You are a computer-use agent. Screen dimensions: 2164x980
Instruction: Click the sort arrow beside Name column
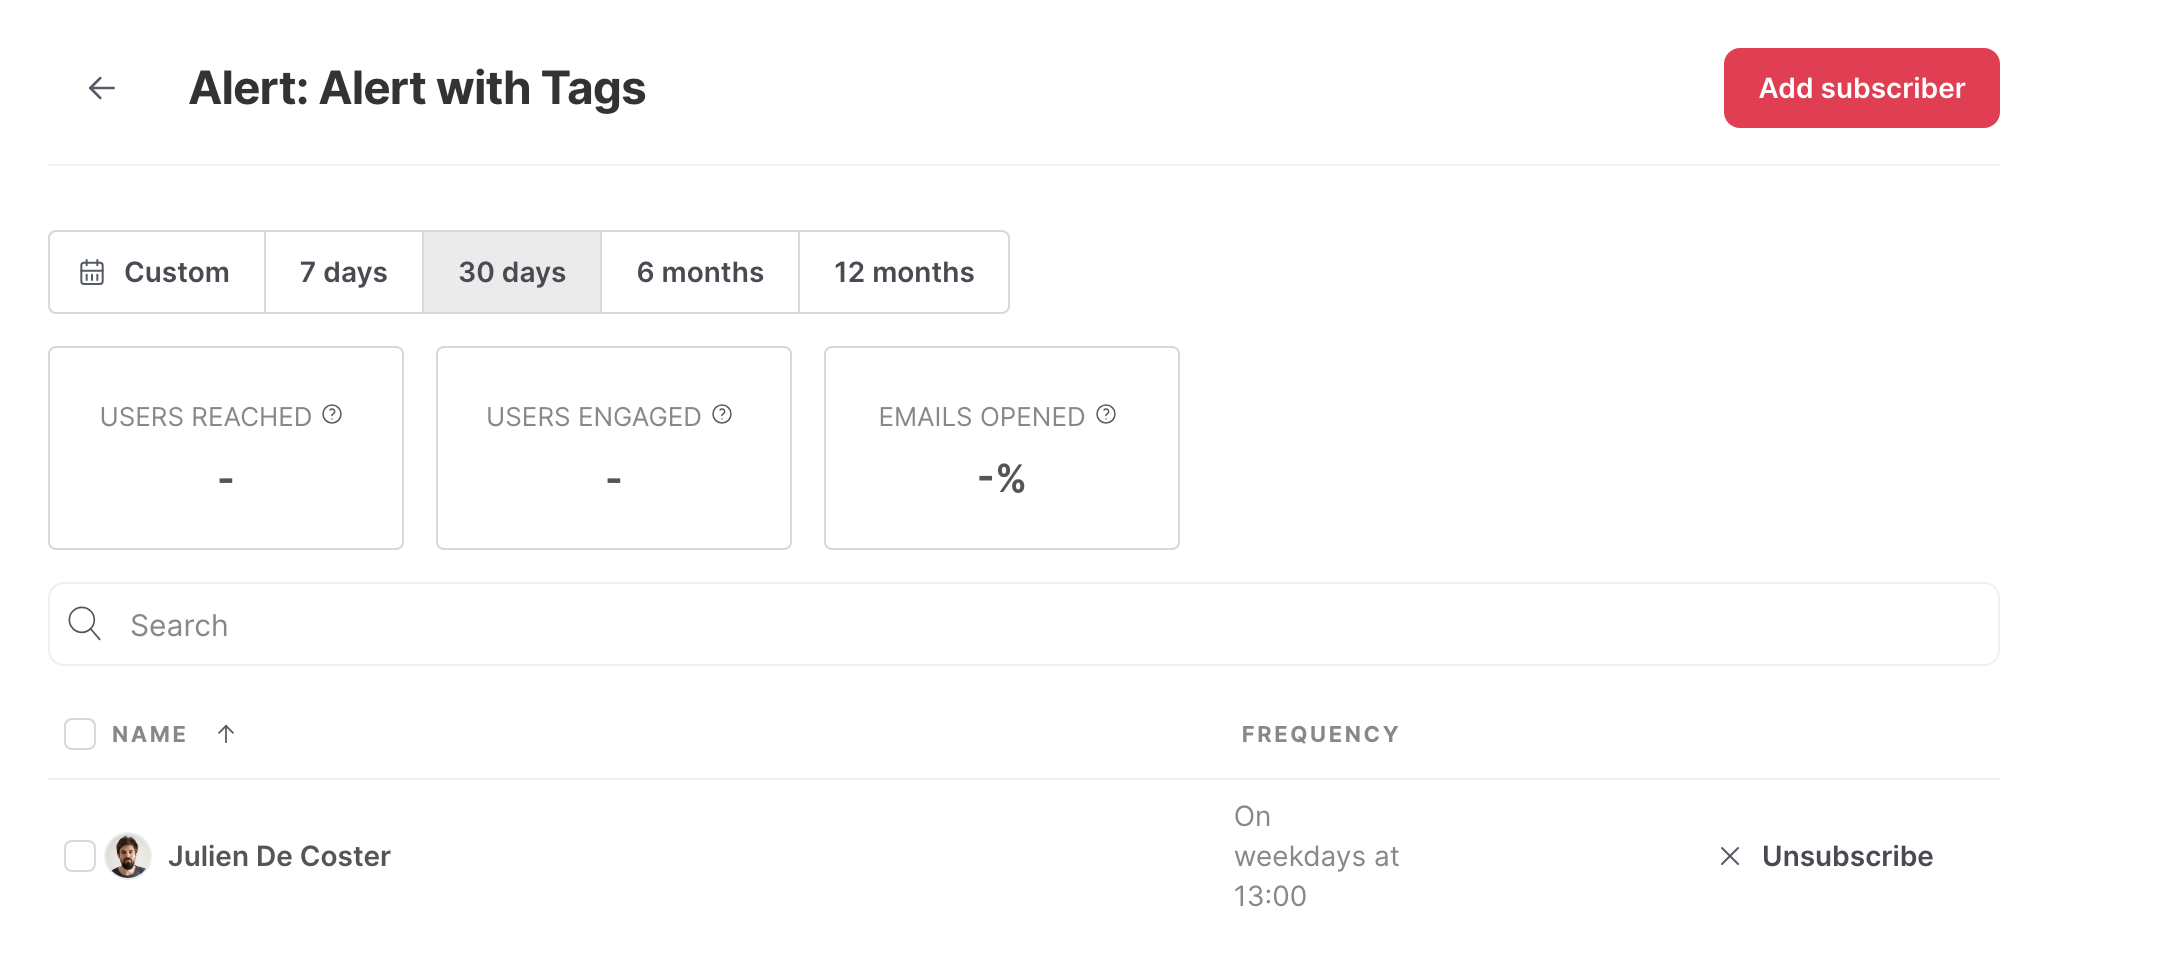(x=226, y=734)
